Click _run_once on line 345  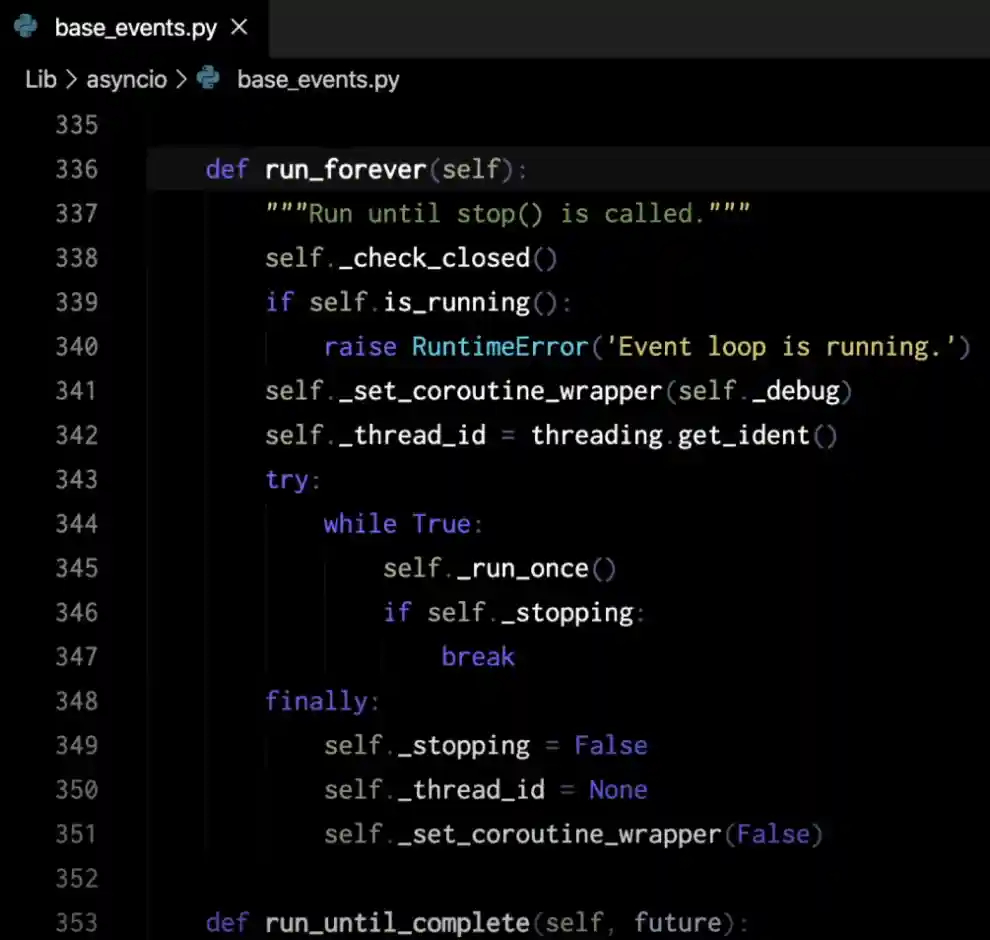click(x=523, y=568)
